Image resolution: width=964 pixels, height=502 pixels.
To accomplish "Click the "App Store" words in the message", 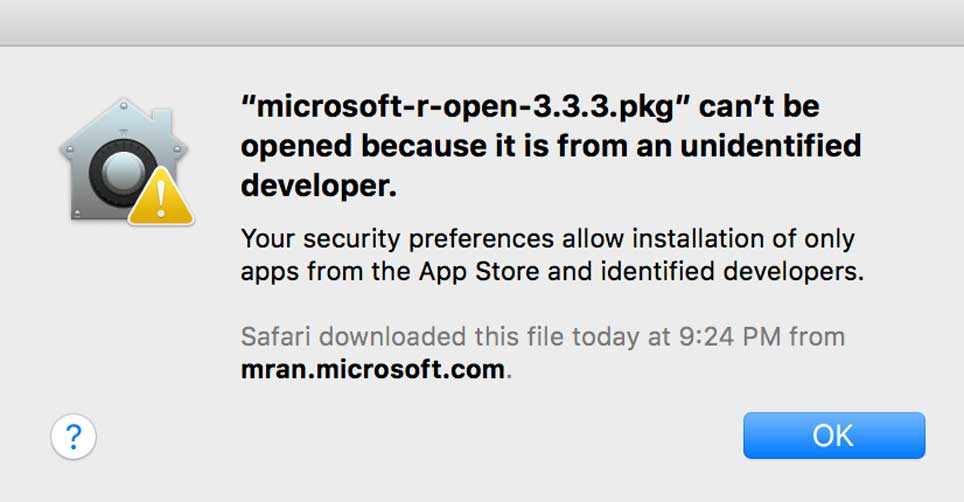I will coord(479,272).
